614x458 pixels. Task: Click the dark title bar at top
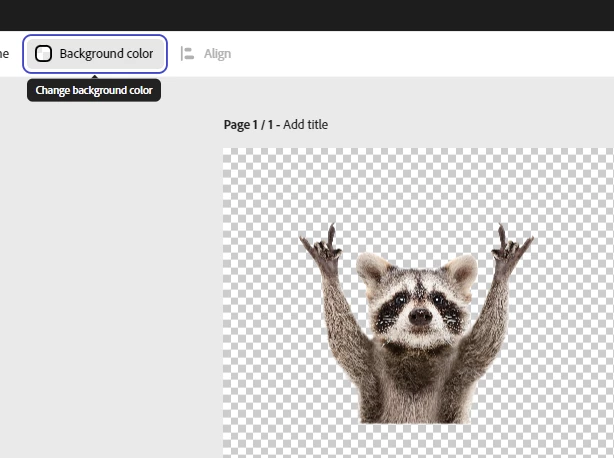(307, 15)
